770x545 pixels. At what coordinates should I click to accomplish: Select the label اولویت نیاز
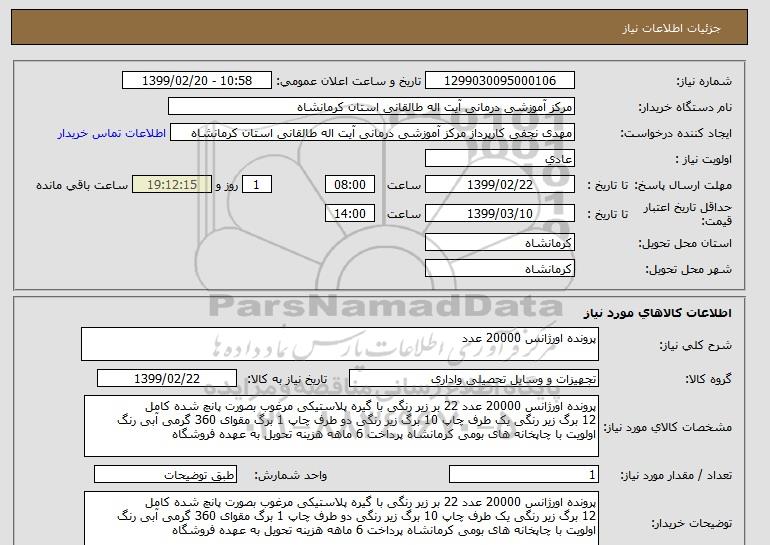703,159
